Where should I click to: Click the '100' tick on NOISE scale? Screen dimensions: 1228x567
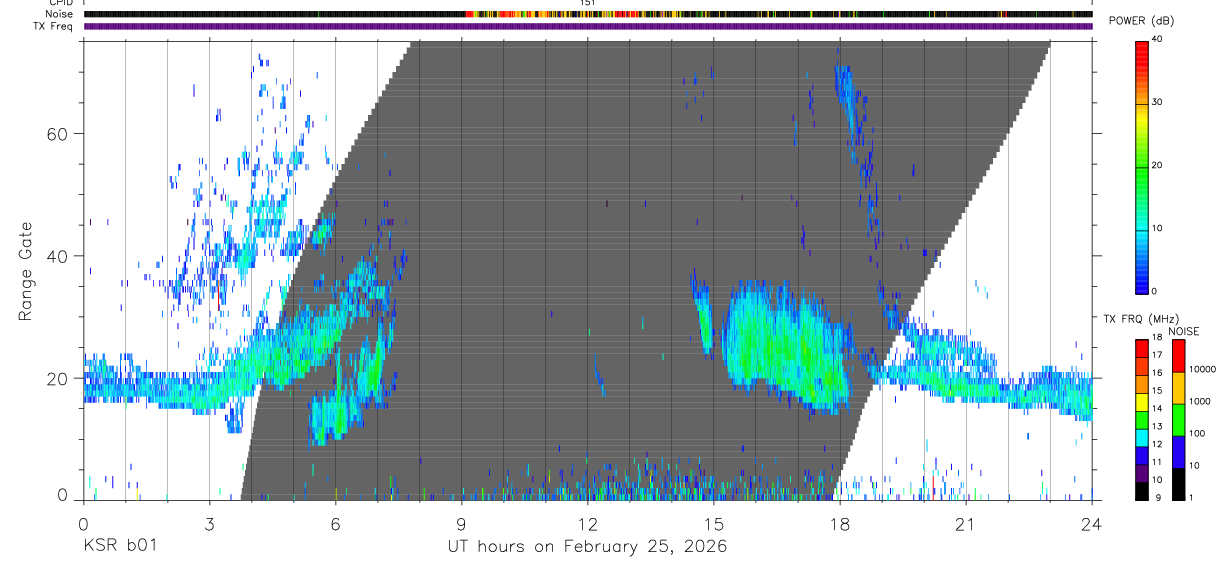tap(1198, 433)
